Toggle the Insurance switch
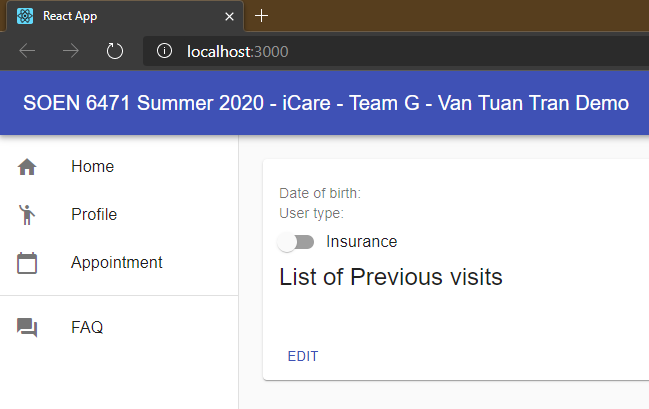This screenshot has width=649, height=409. (296, 242)
